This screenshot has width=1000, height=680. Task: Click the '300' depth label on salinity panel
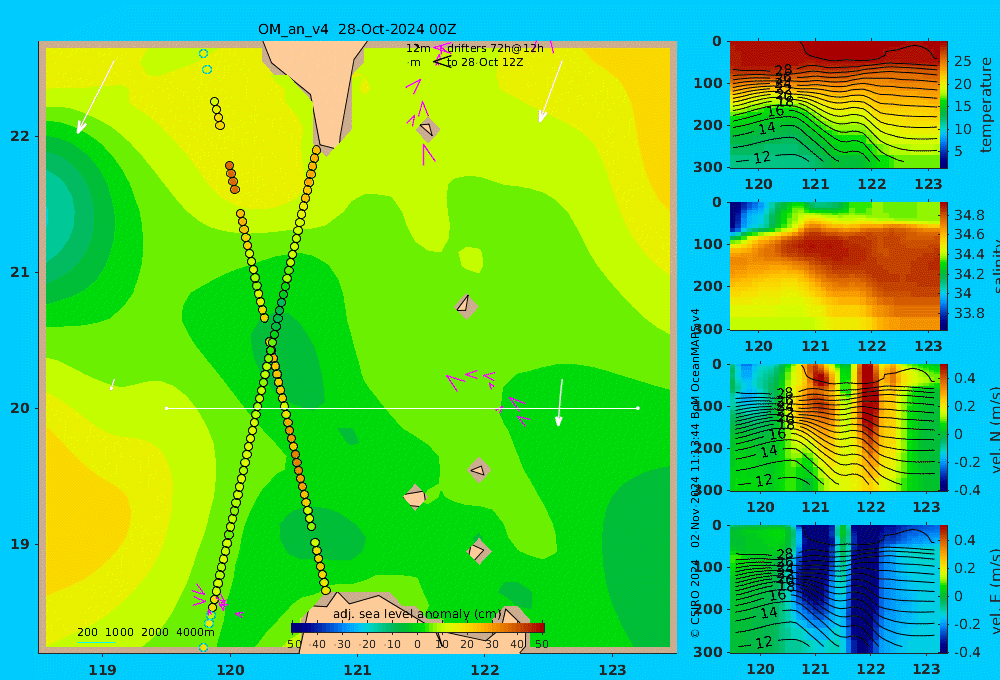(708, 329)
